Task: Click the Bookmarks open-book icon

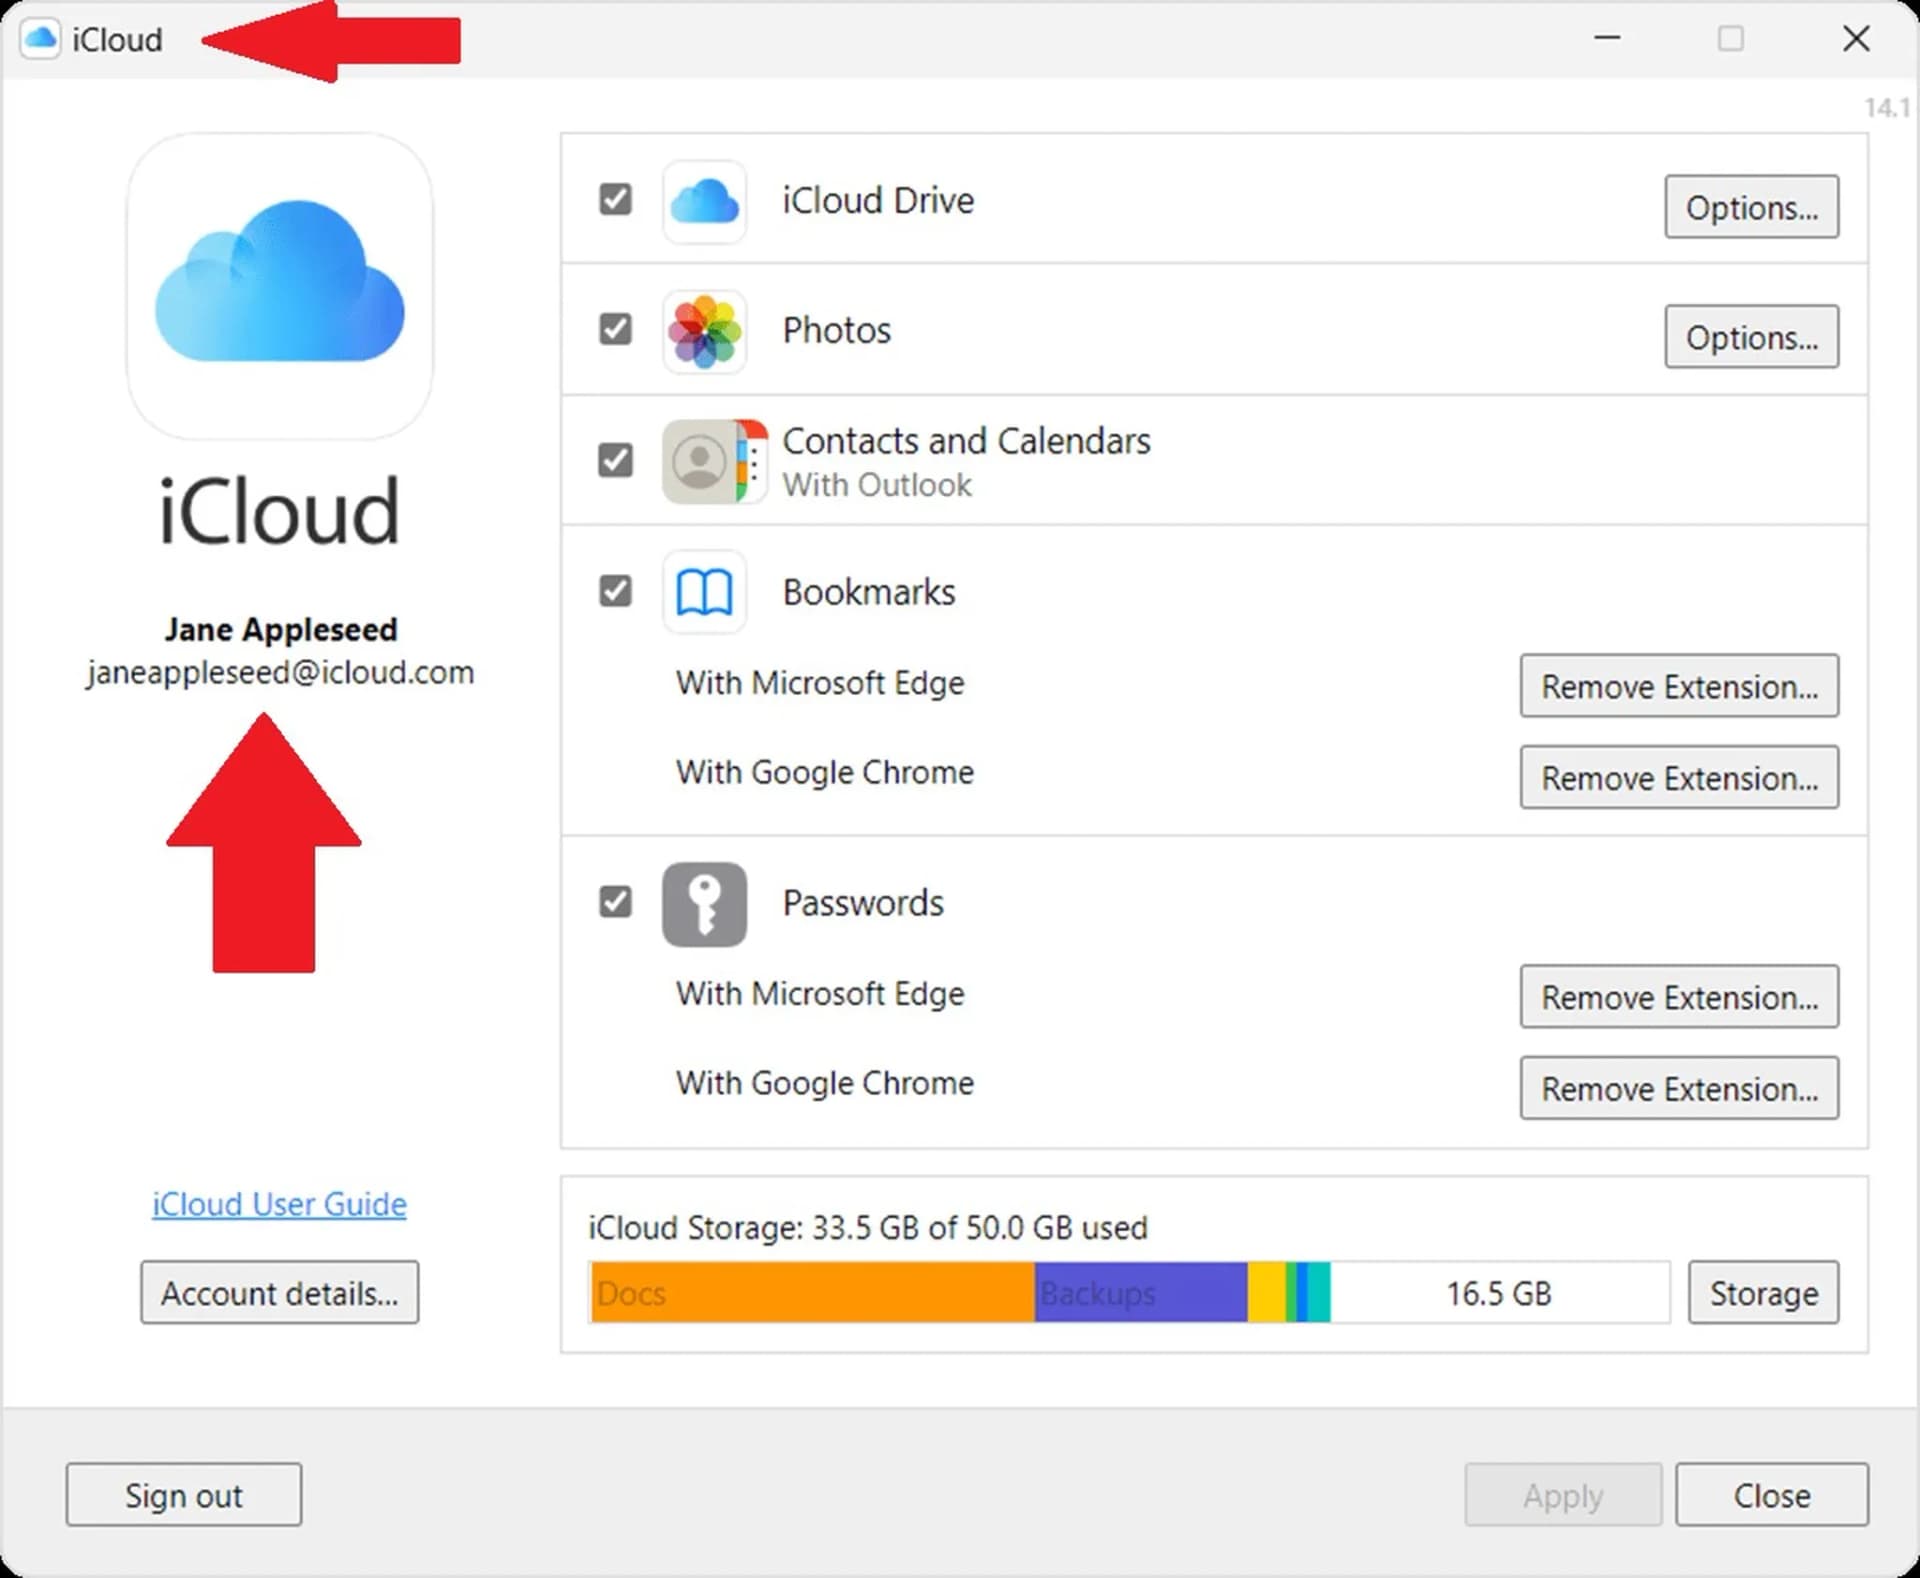Action: (x=704, y=592)
